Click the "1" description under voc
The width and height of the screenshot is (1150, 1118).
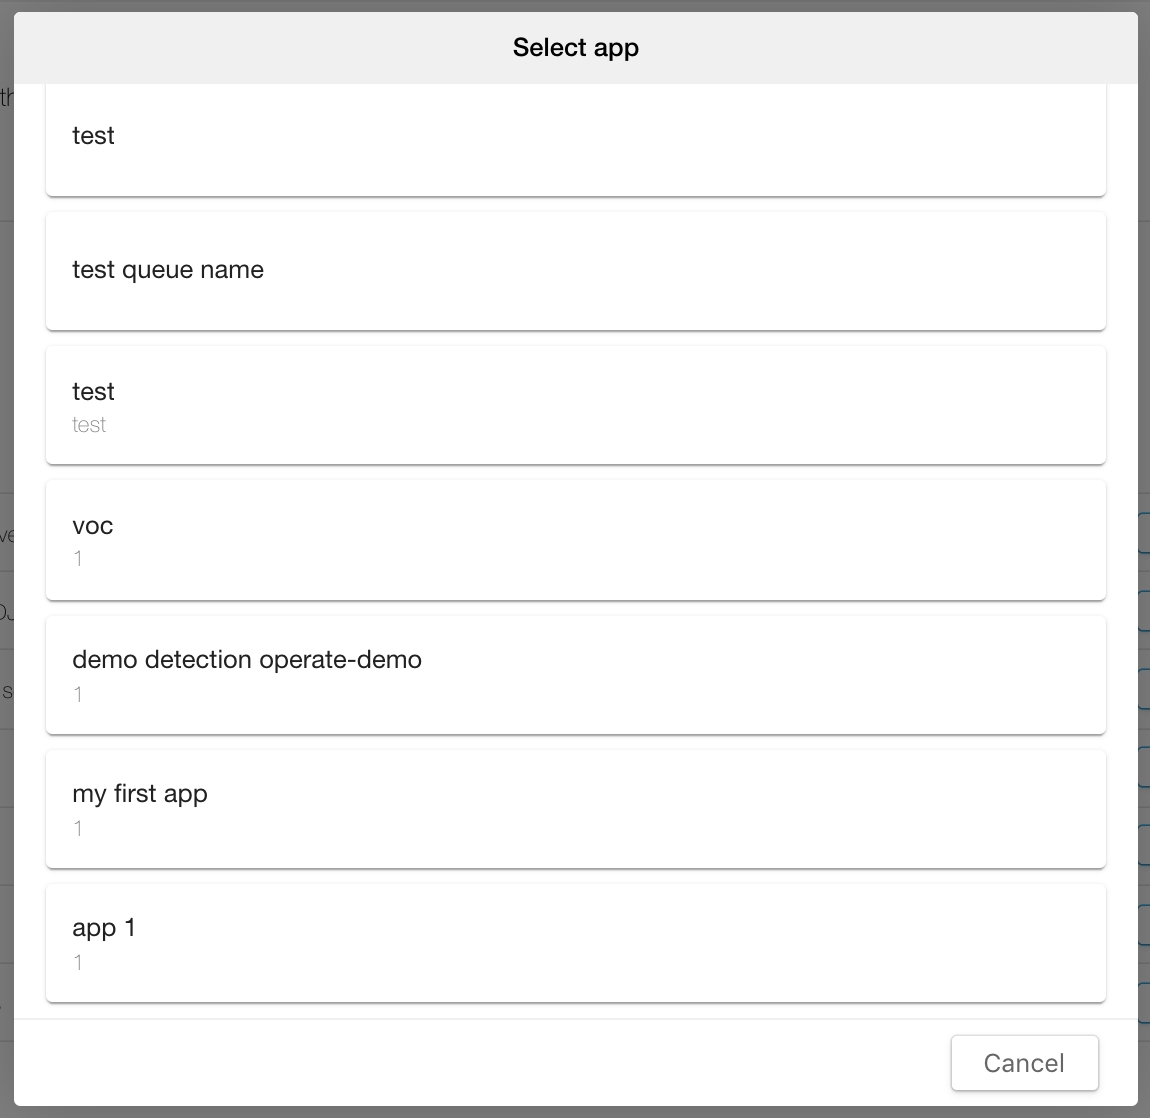(x=78, y=559)
